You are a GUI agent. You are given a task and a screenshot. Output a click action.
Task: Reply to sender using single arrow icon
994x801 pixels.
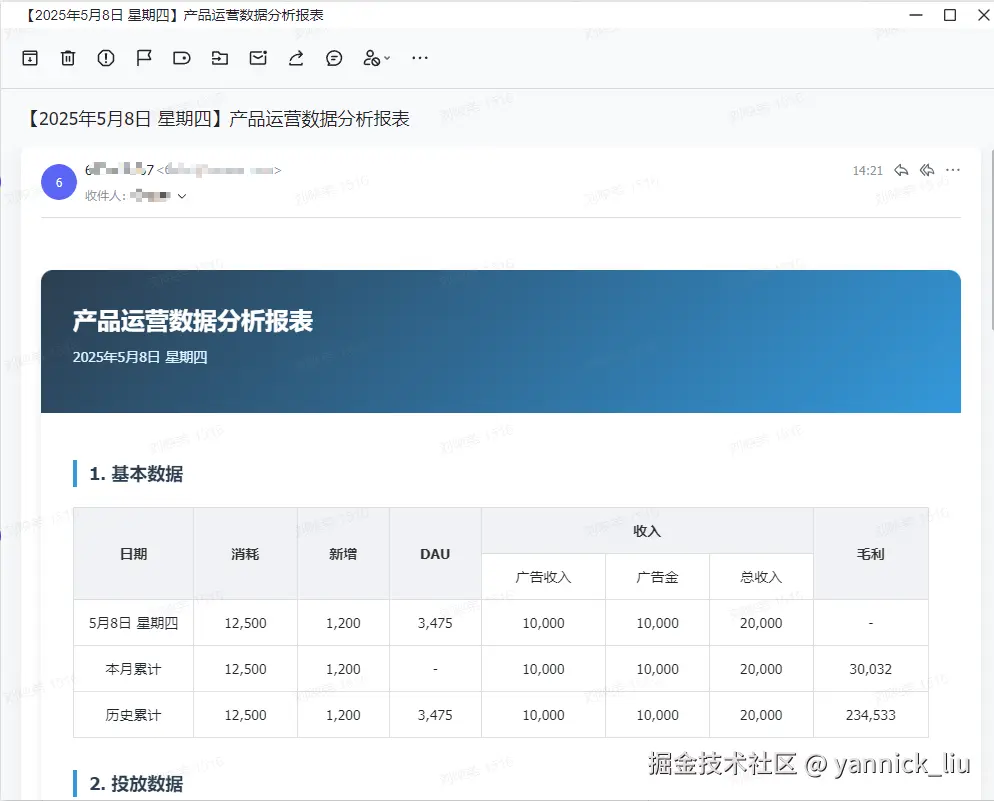click(x=901, y=170)
